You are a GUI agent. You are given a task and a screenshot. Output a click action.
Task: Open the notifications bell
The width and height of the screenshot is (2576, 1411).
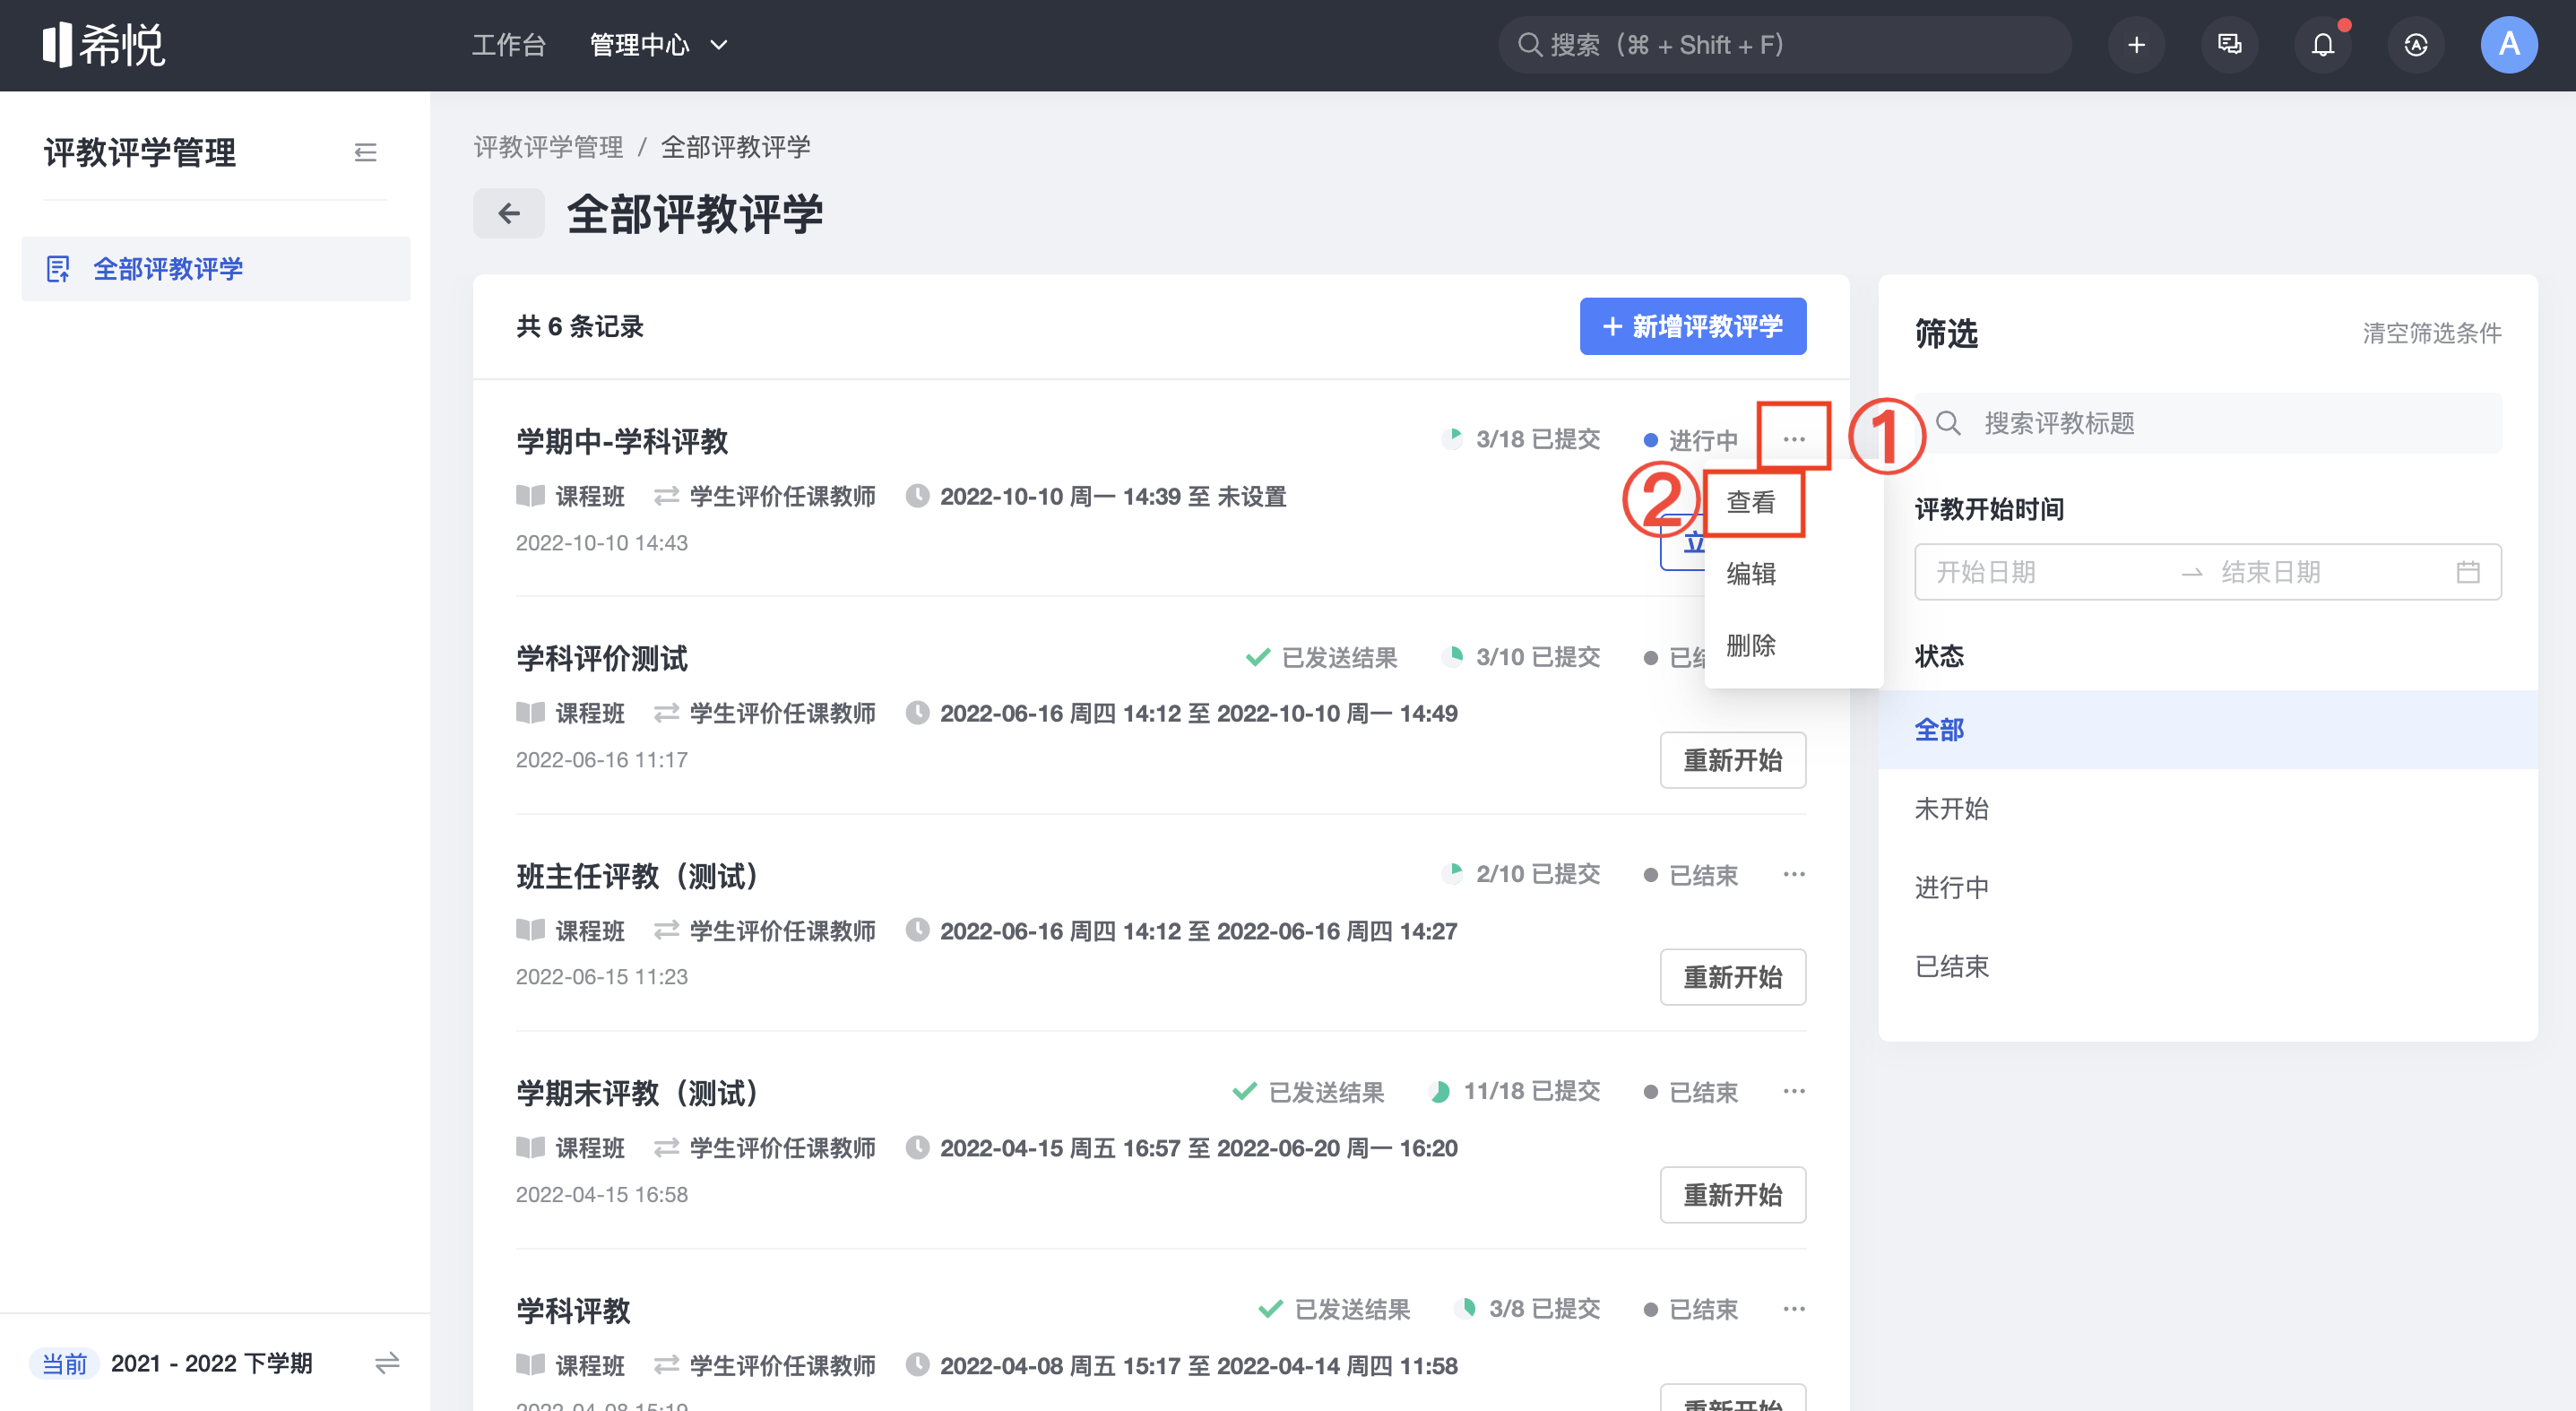(2323, 45)
